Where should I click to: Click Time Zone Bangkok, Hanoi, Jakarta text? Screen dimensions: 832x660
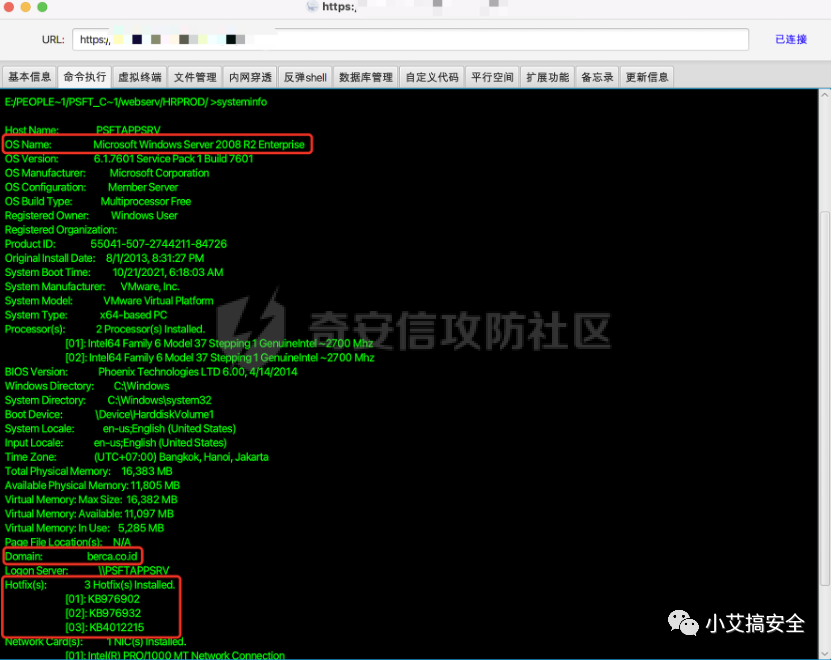tap(181, 457)
